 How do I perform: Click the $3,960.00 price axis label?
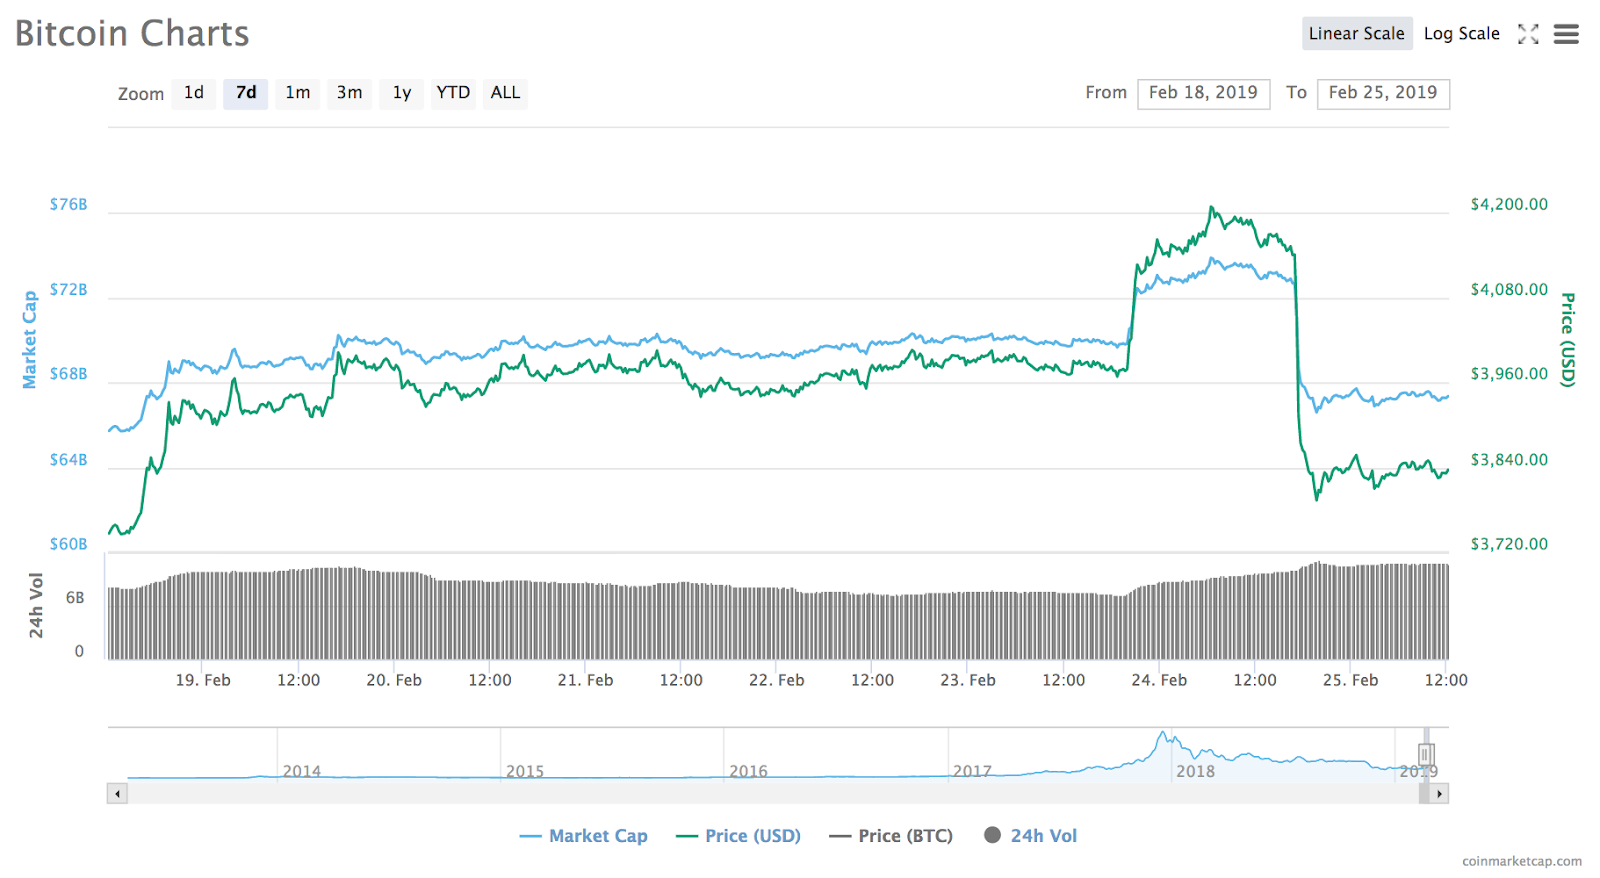(x=1509, y=374)
